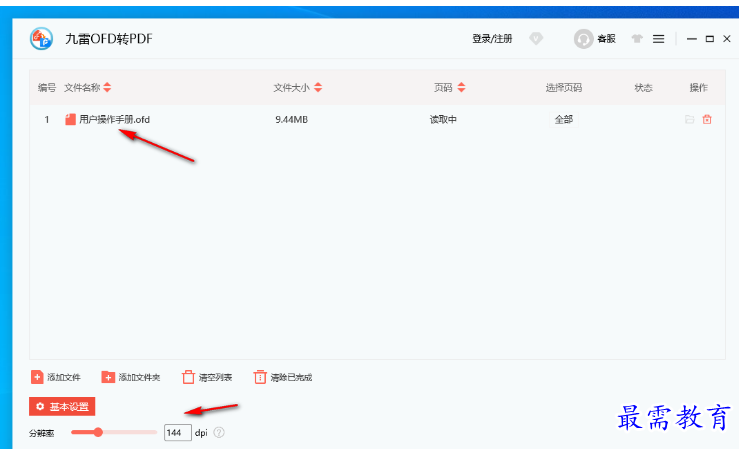Click the 添加文件夹 add folder button
Viewport: 739px width, 449px height.
(131, 377)
